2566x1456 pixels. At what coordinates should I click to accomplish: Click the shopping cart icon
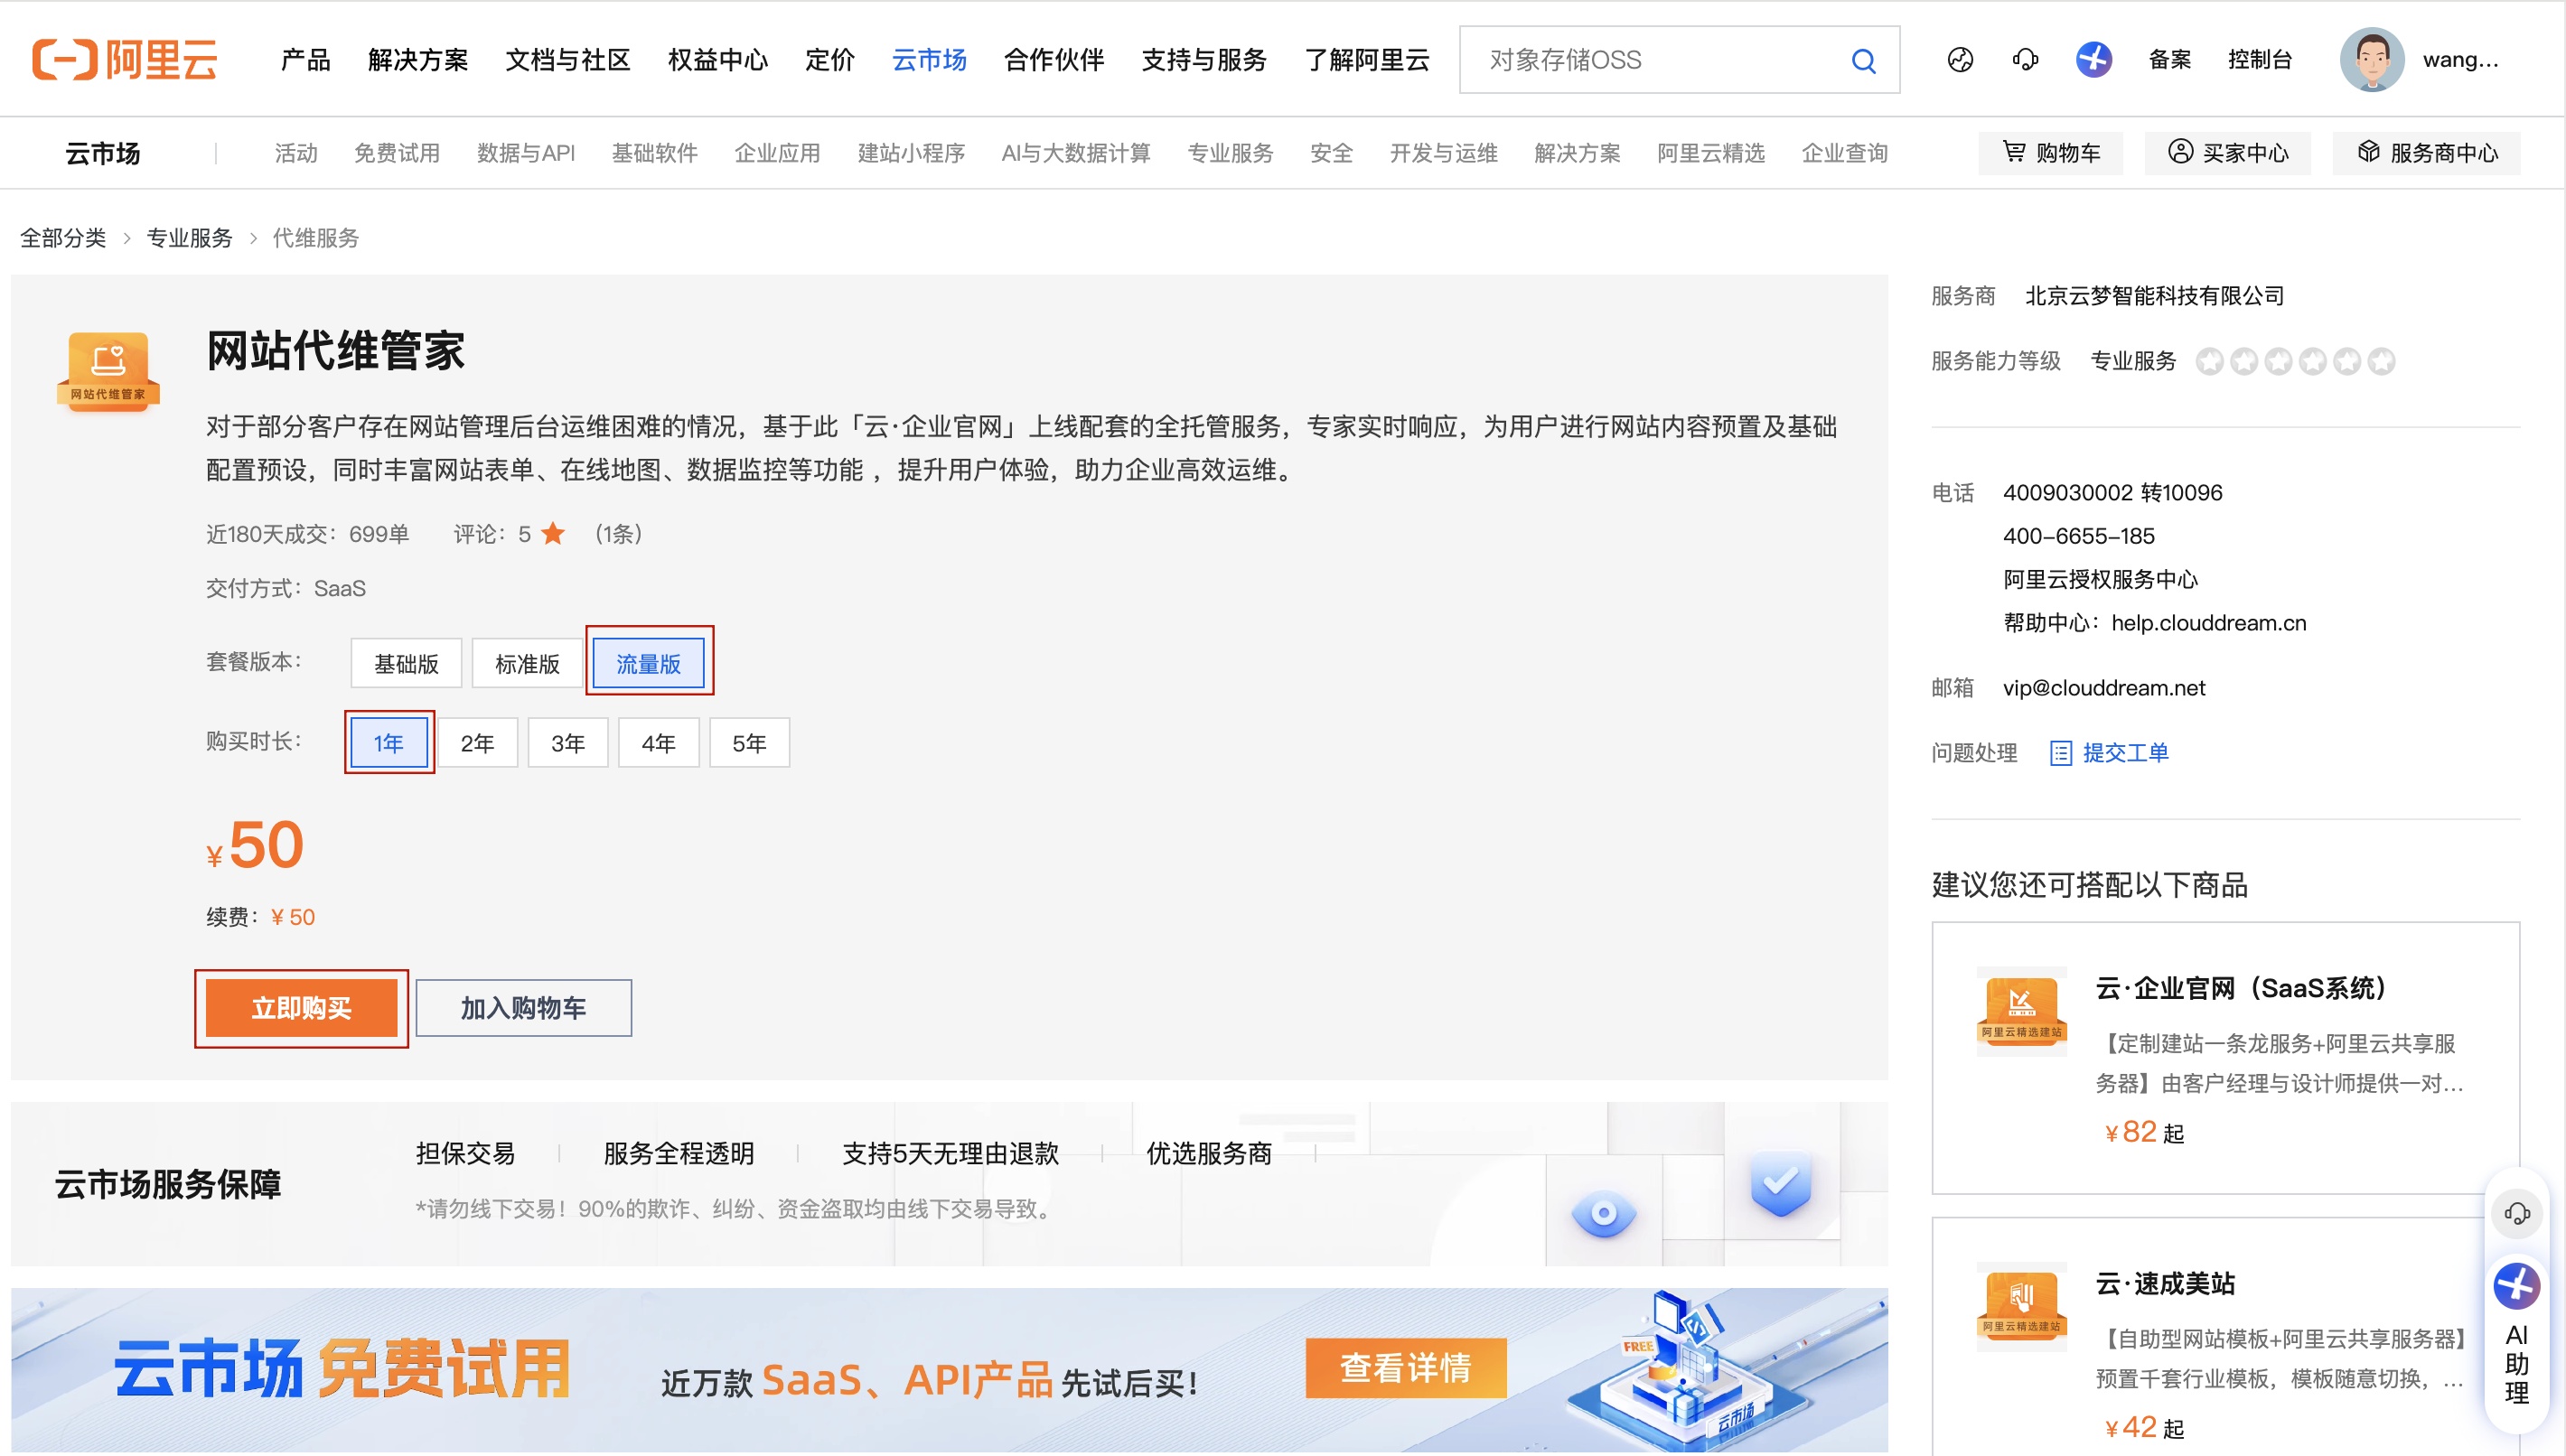[2014, 152]
